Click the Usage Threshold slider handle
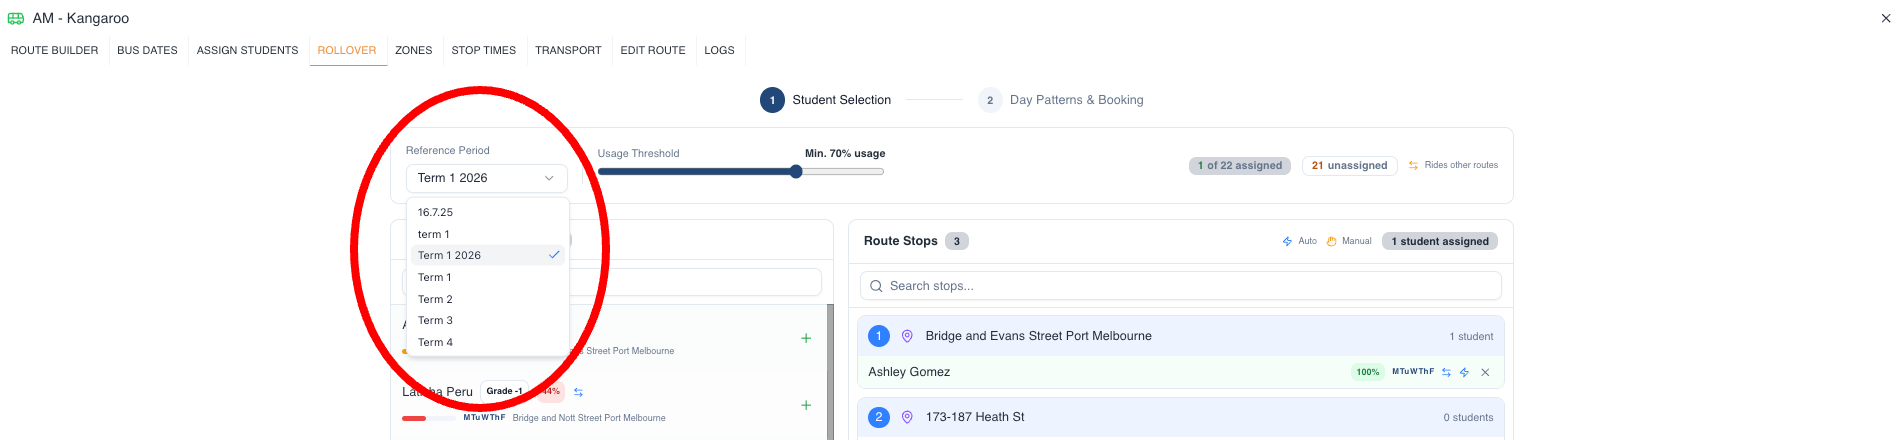Image resolution: width=1904 pixels, height=440 pixels. coord(796,171)
